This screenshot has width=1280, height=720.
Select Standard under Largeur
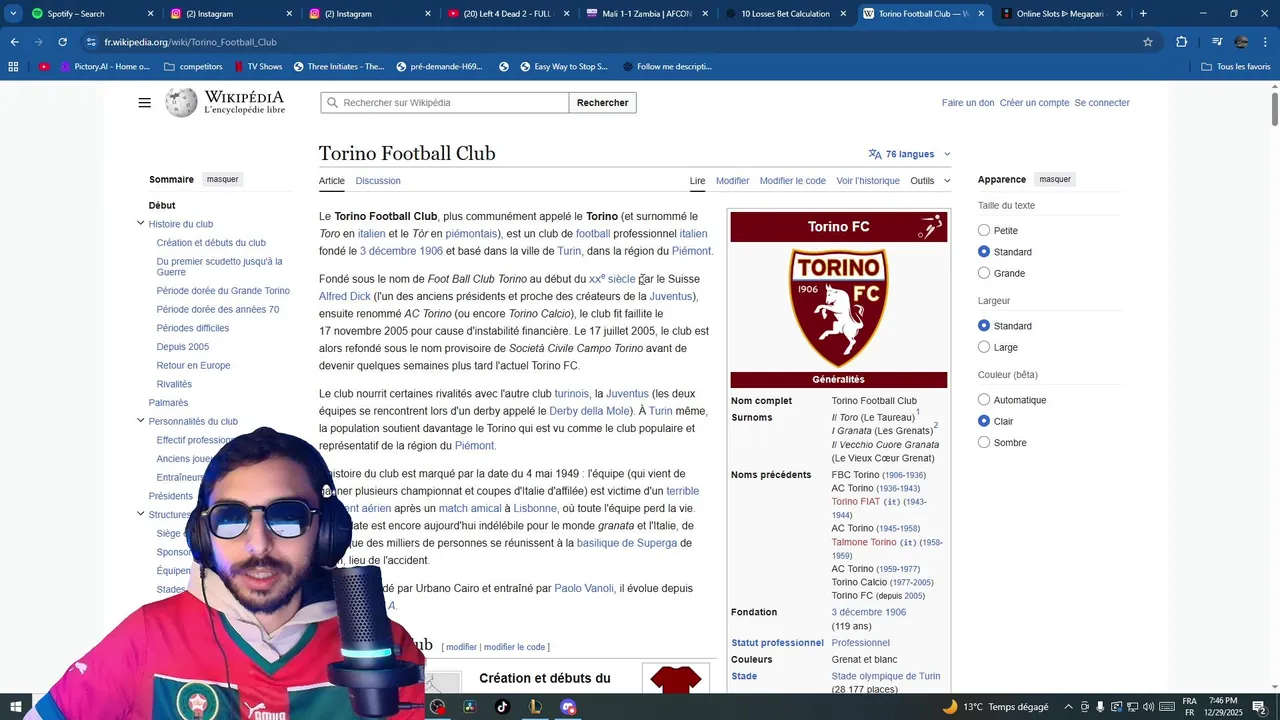pyautogui.click(x=984, y=326)
